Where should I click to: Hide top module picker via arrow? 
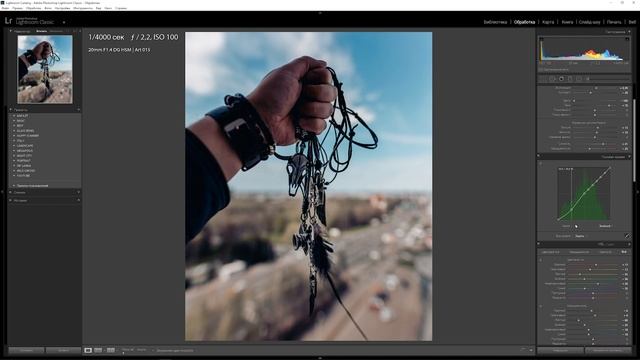[x=320, y=13]
